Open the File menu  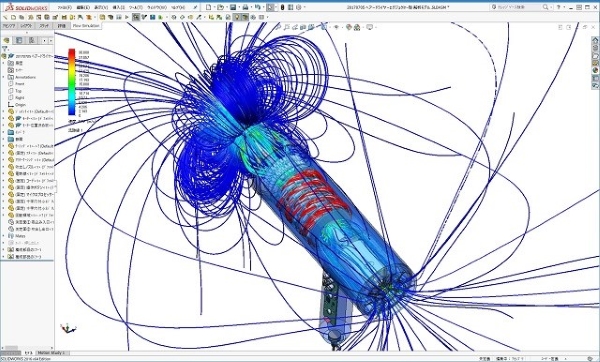(x=65, y=7)
